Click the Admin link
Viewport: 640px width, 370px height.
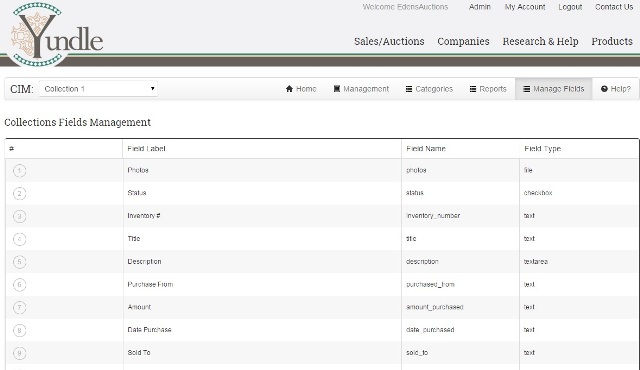pyautogui.click(x=480, y=7)
